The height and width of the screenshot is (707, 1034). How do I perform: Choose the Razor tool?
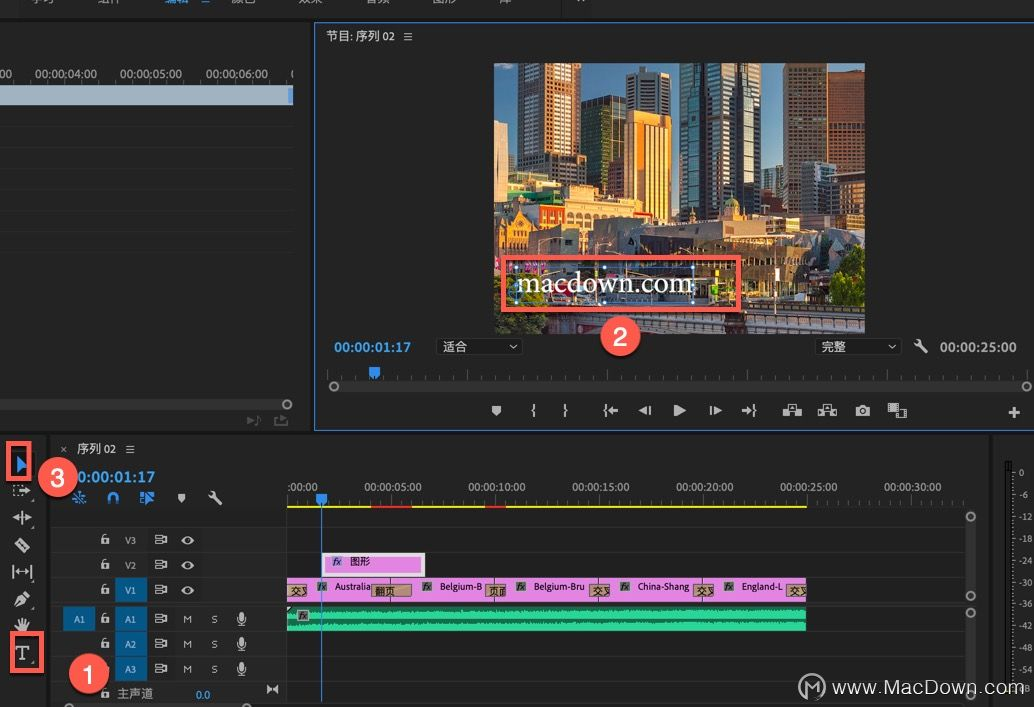coord(22,545)
